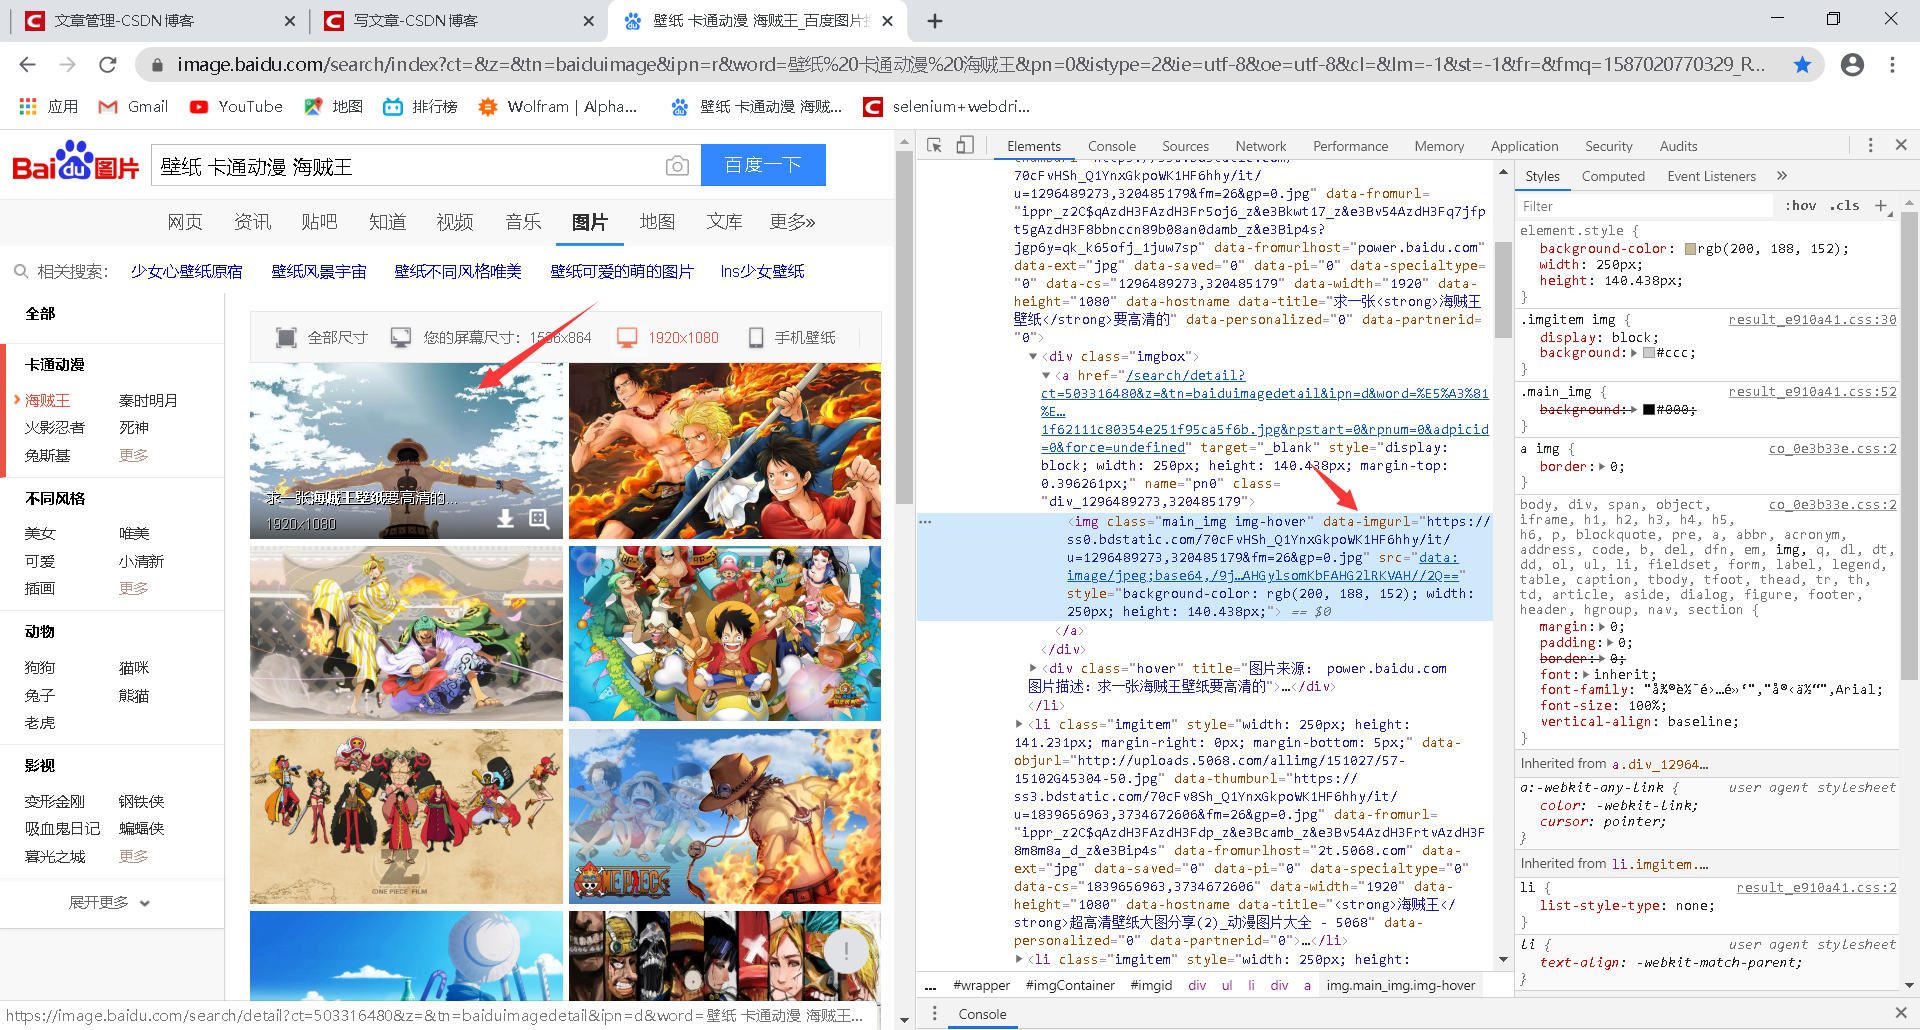Click the 百度一下 search button
This screenshot has width=1920, height=1030.
(x=763, y=165)
